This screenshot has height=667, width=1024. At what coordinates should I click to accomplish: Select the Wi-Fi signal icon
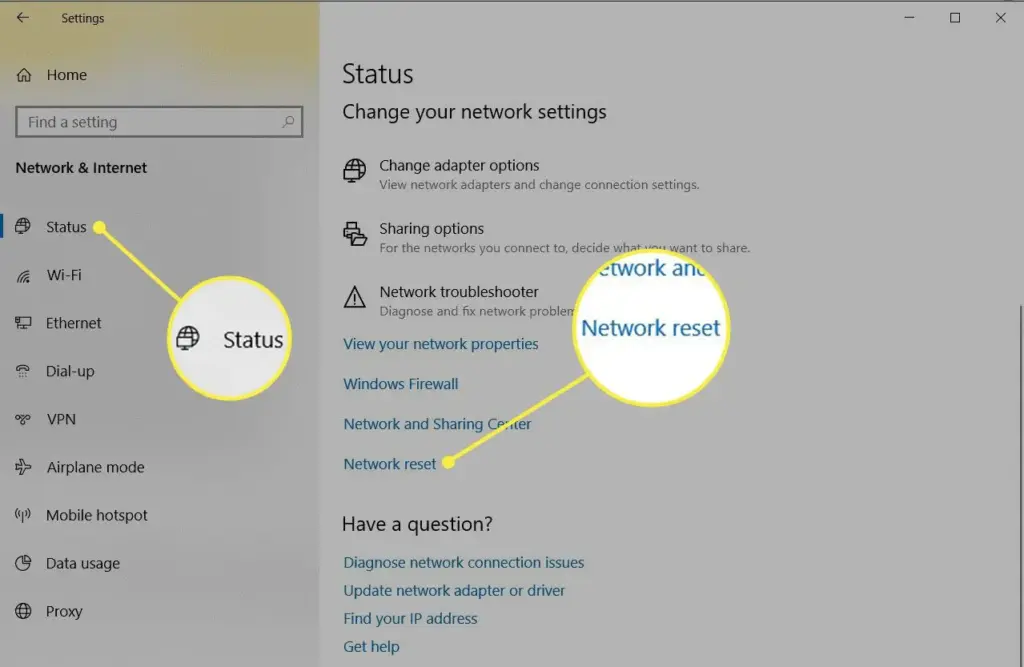click(24, 276)
